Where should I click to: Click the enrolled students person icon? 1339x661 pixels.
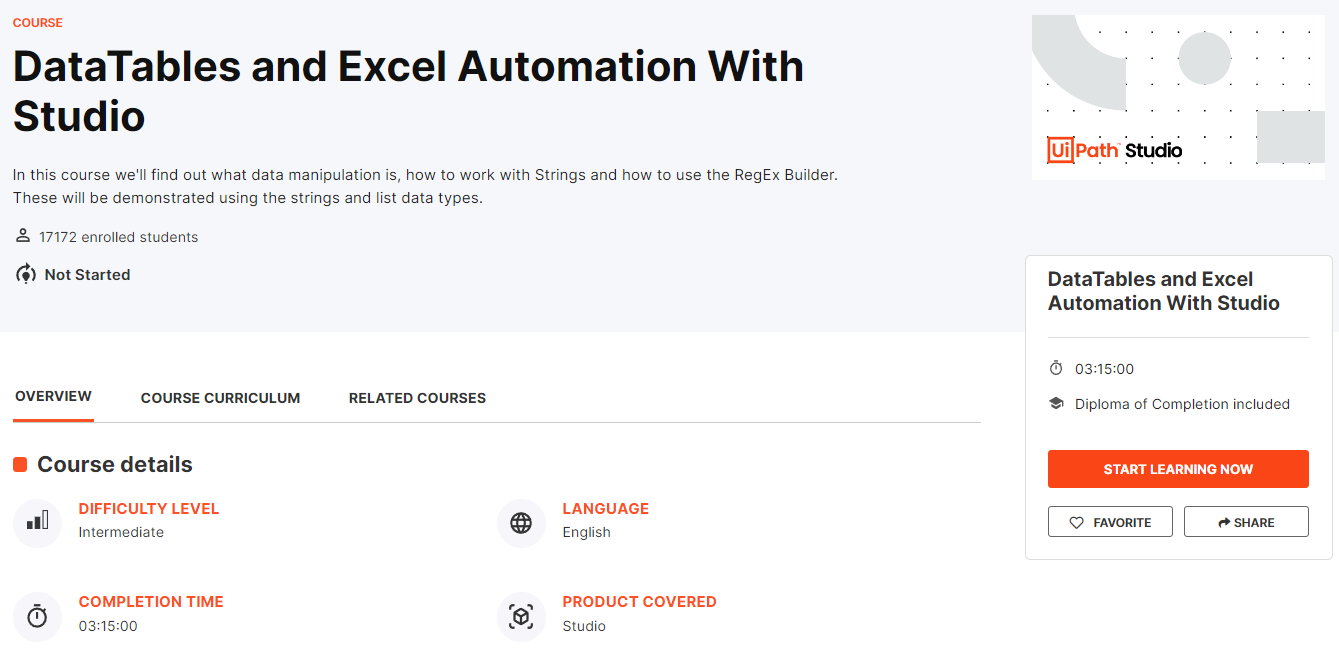23,236
